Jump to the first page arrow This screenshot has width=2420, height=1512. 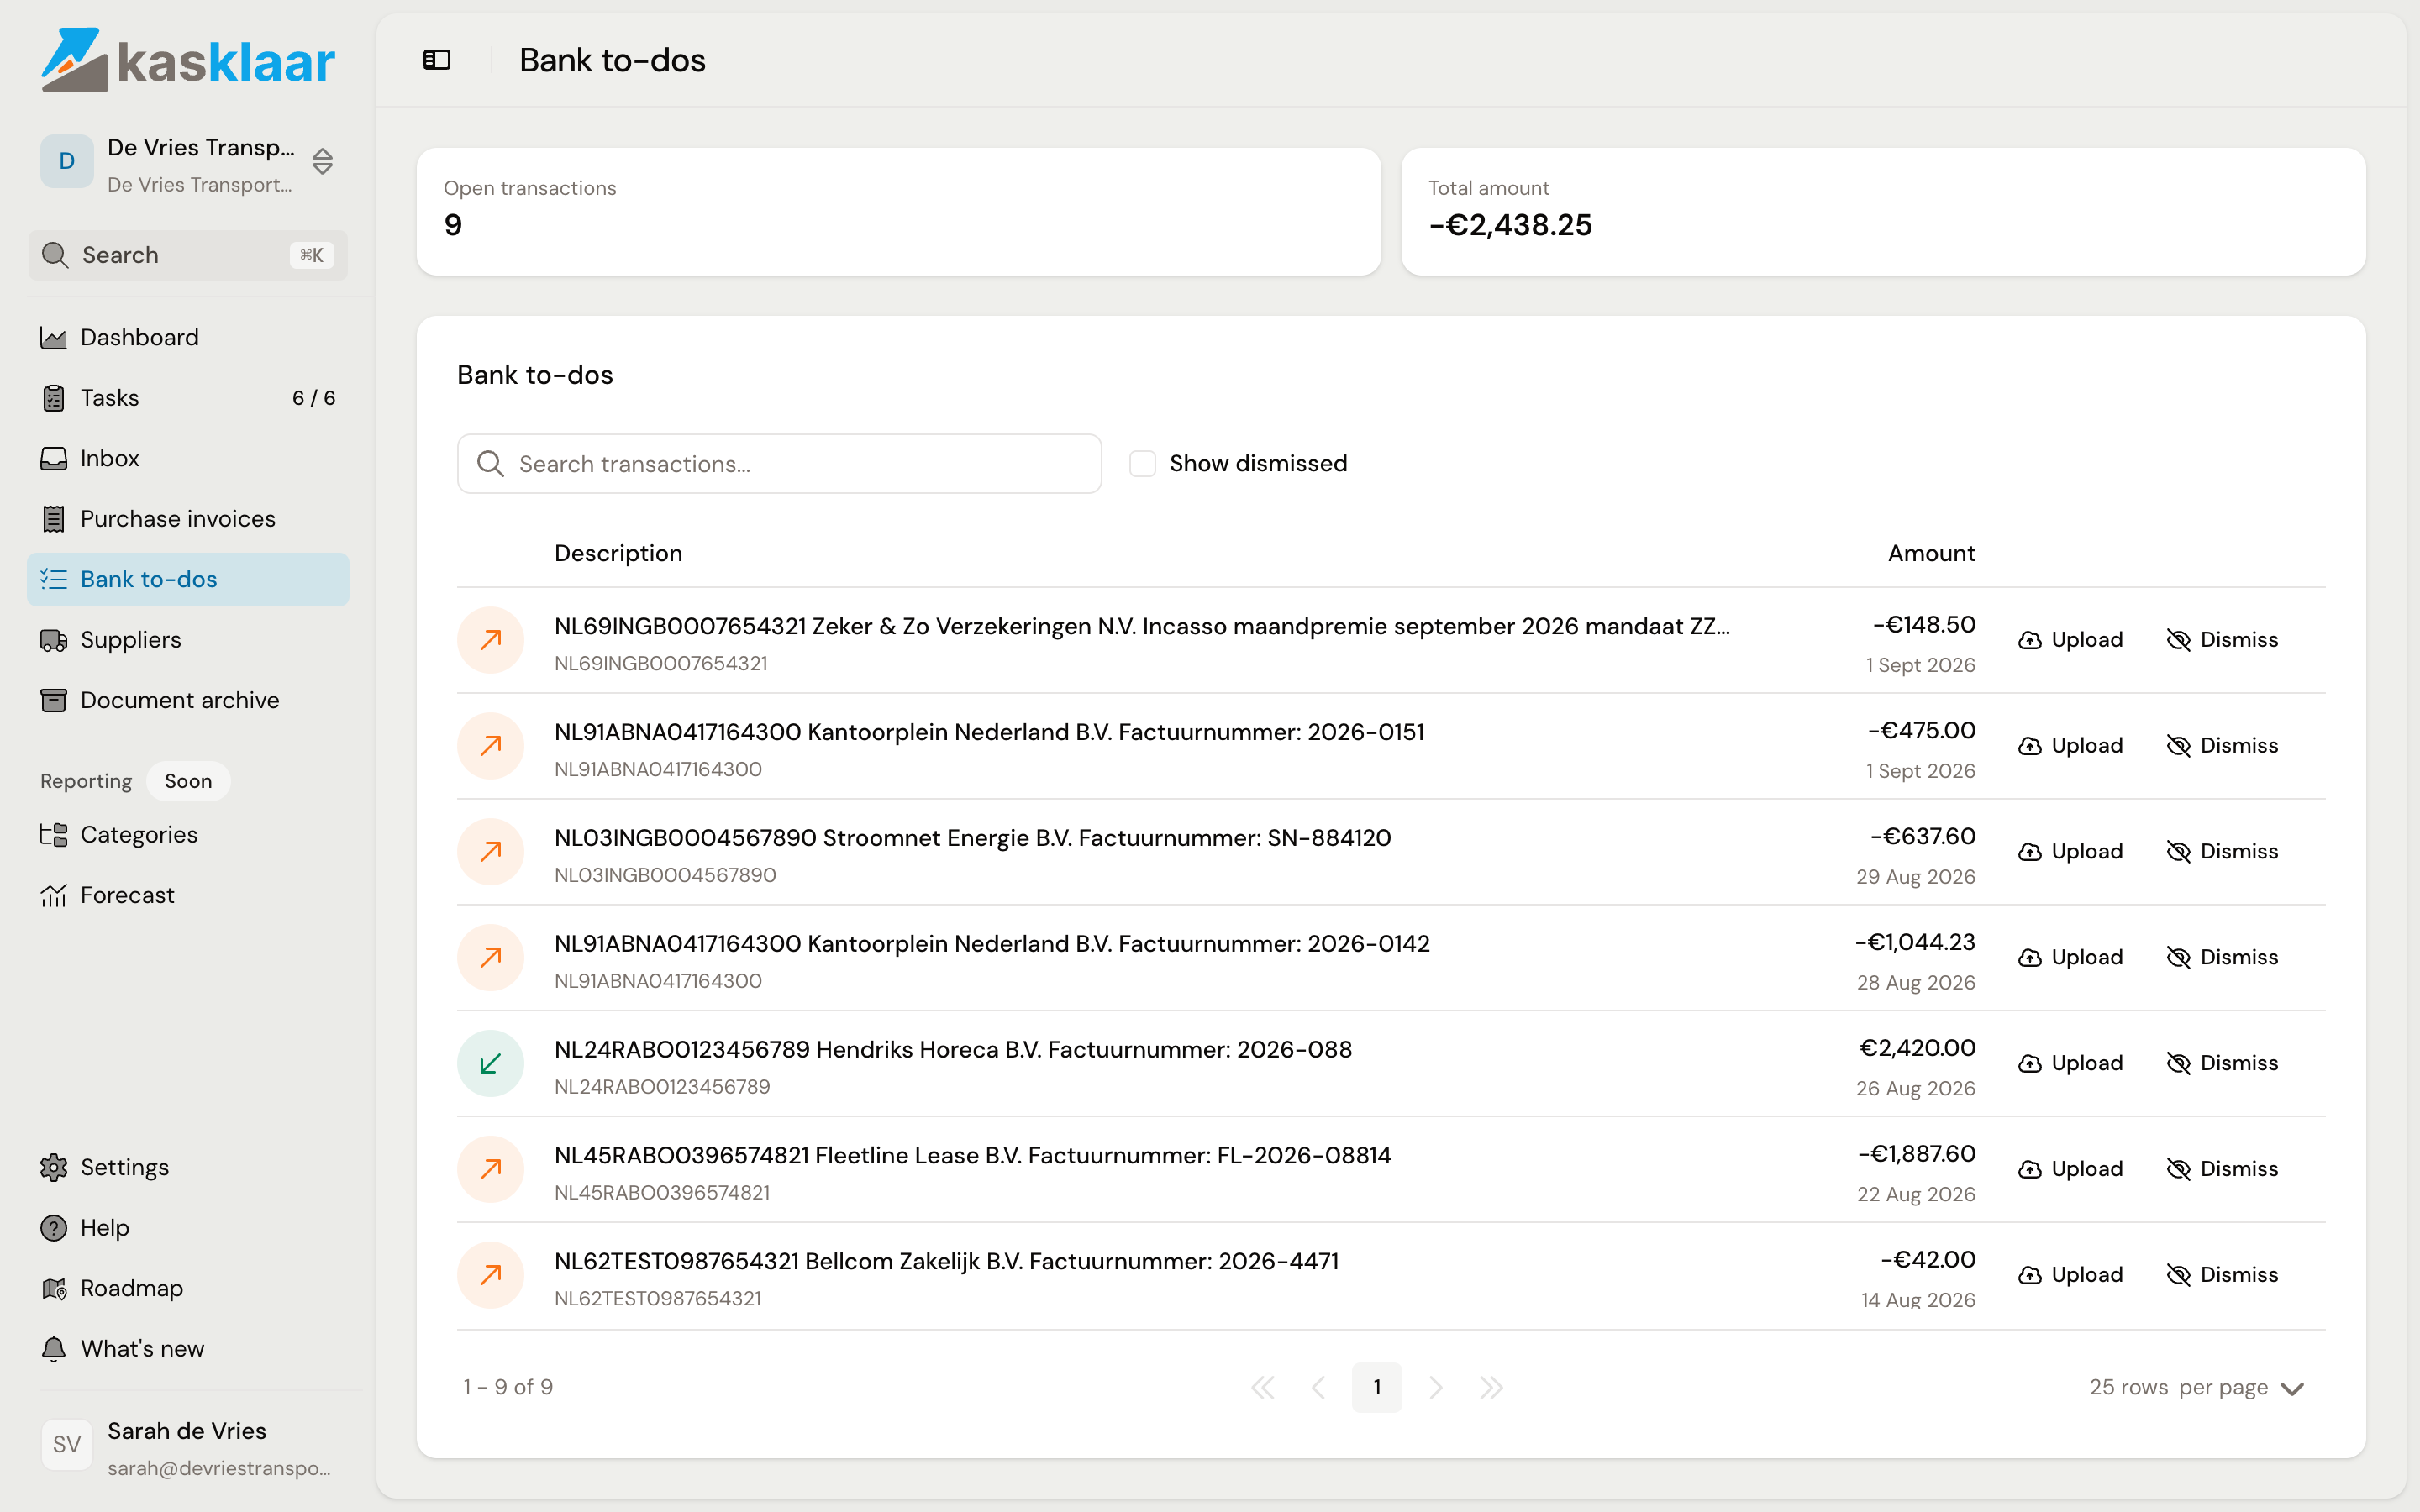click(x=1263, y=1388)
